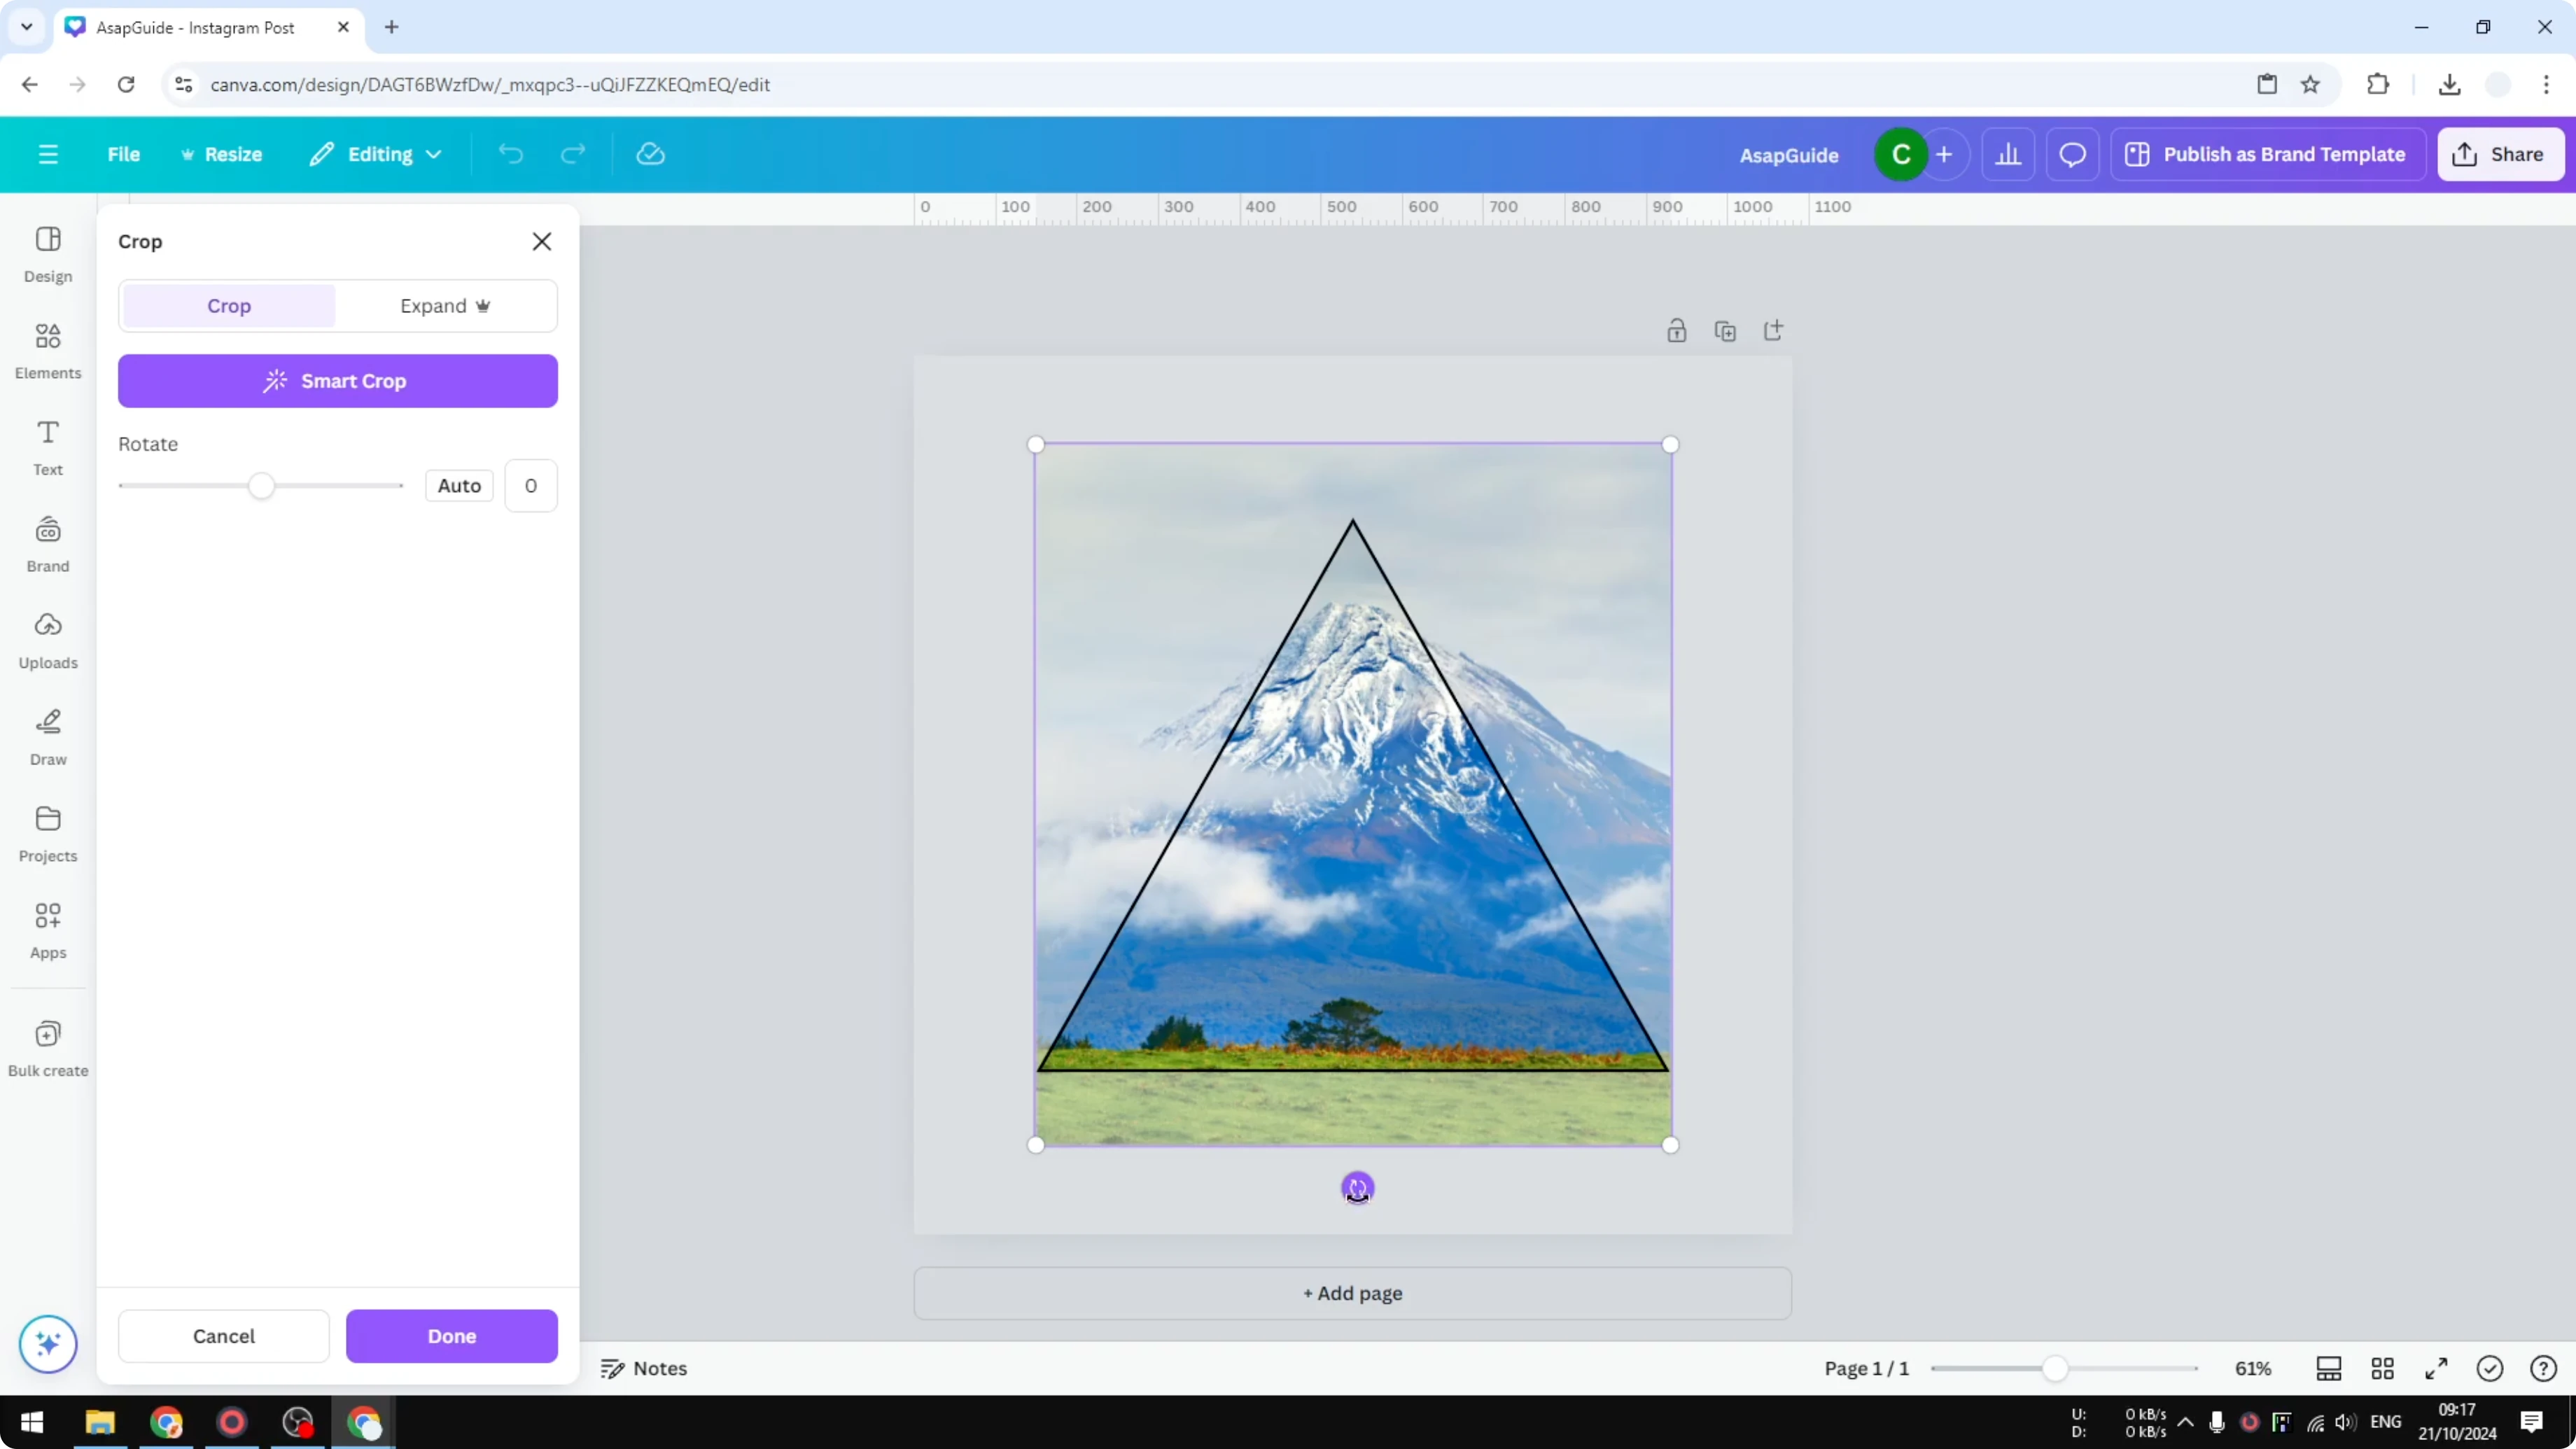The width and height of the screenshot is (2576, 1449).
Task: Duplicate the current page
Action: (1725, 330)
